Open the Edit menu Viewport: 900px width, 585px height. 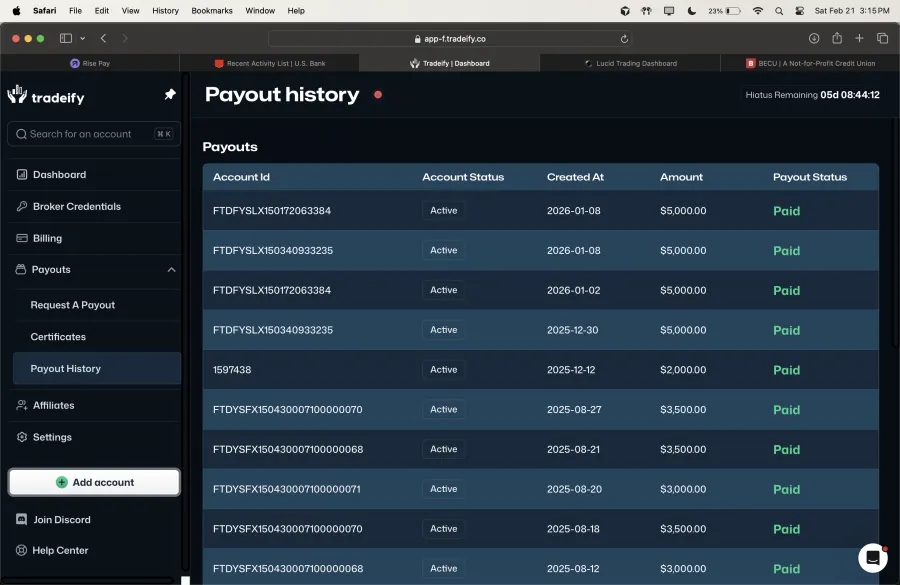(102, 10)
